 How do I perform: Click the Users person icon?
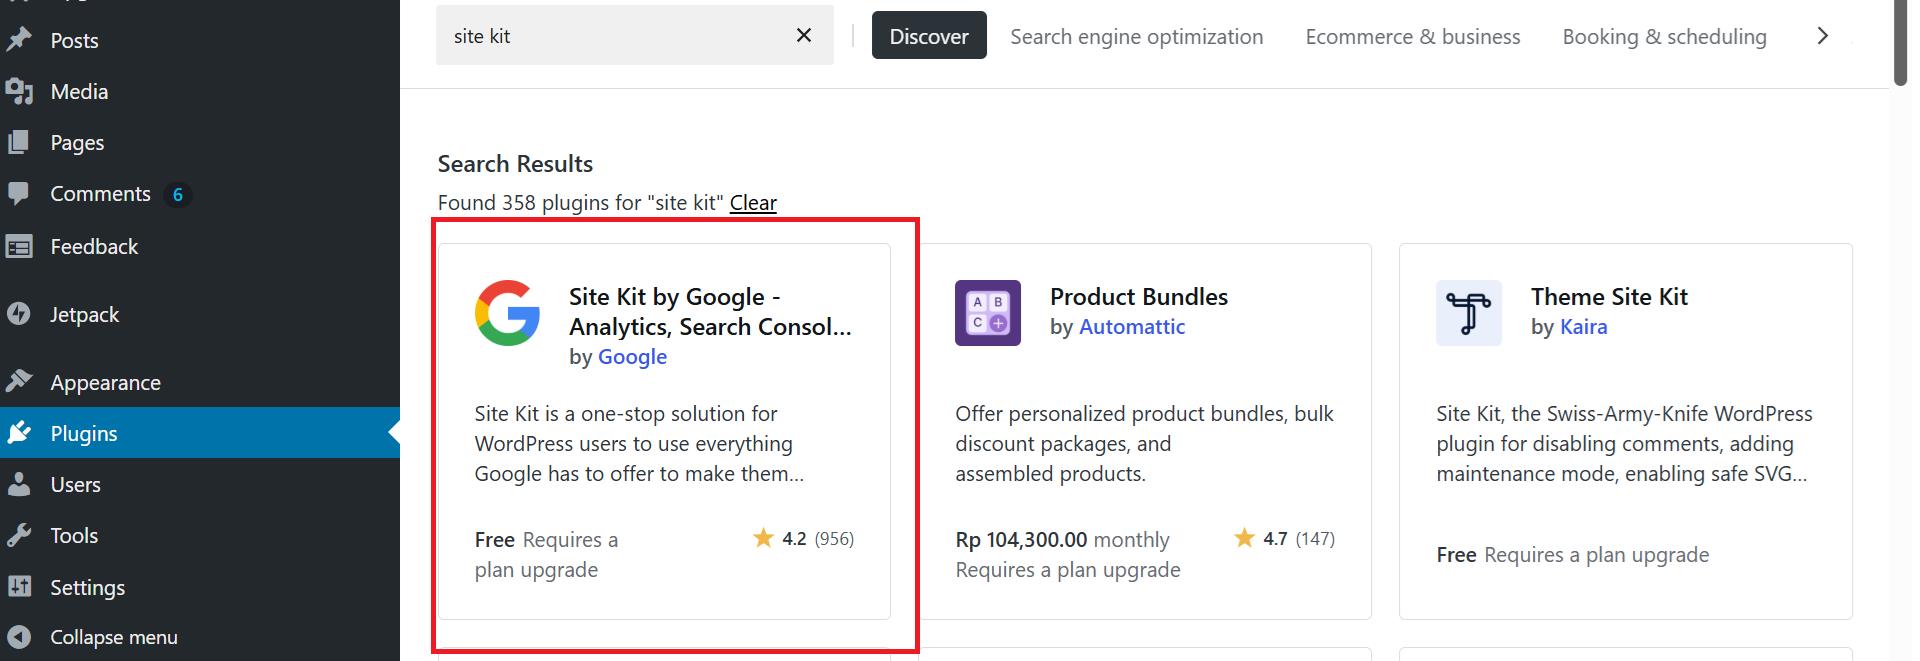(19, 484)
